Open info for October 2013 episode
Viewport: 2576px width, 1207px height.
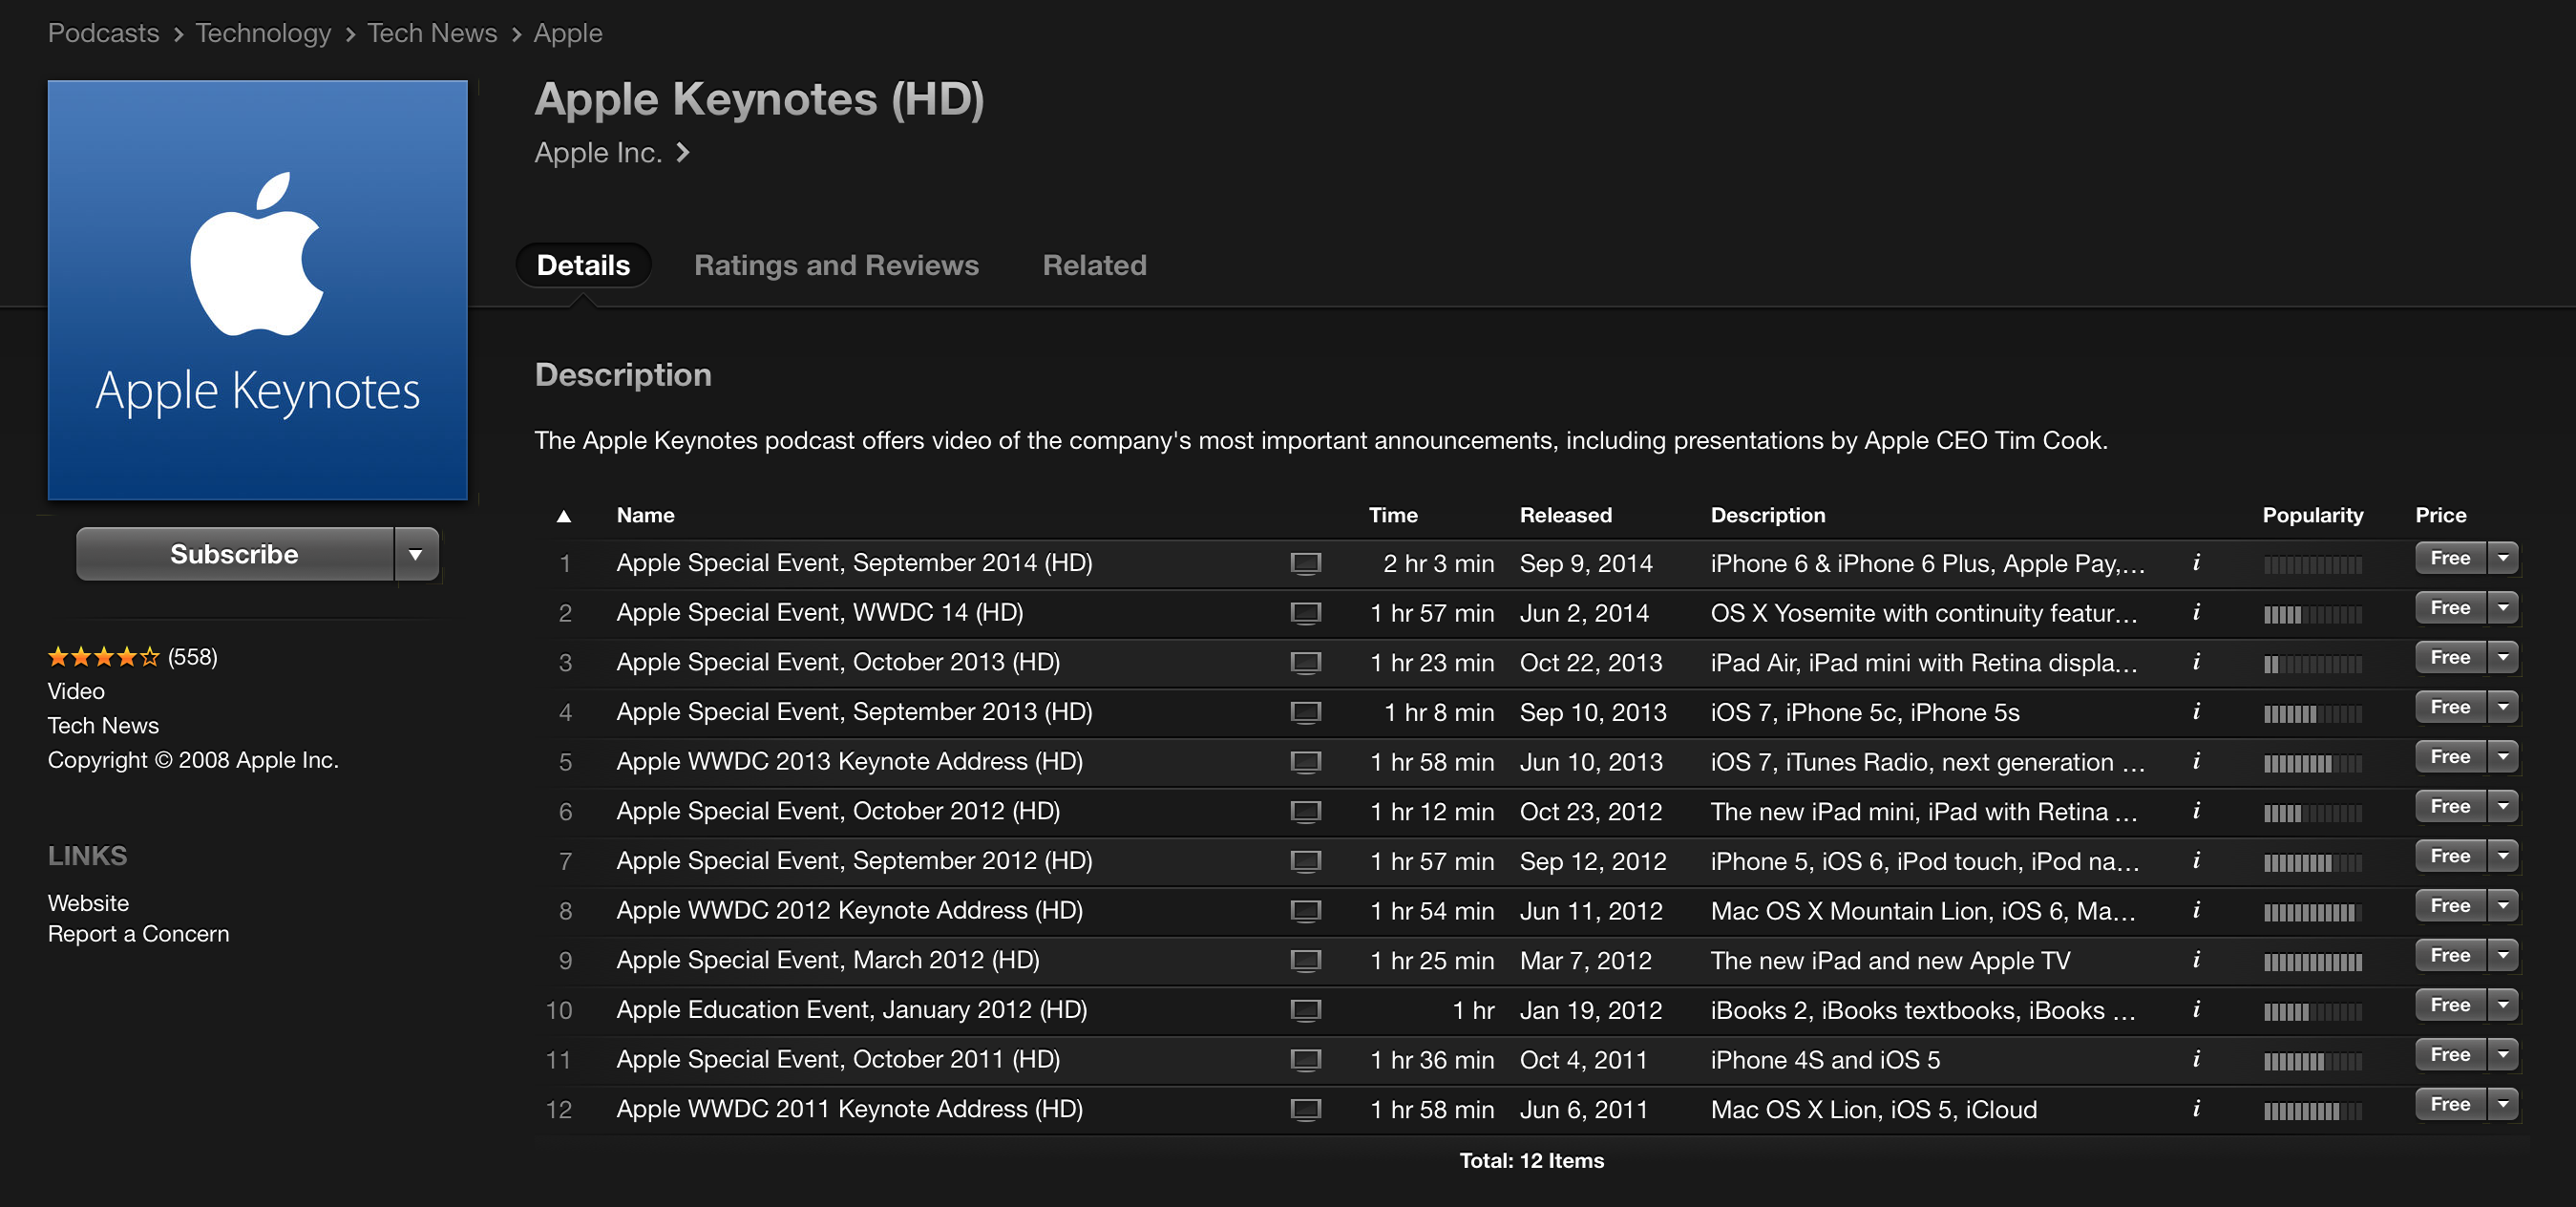[x=2196, y=662]
